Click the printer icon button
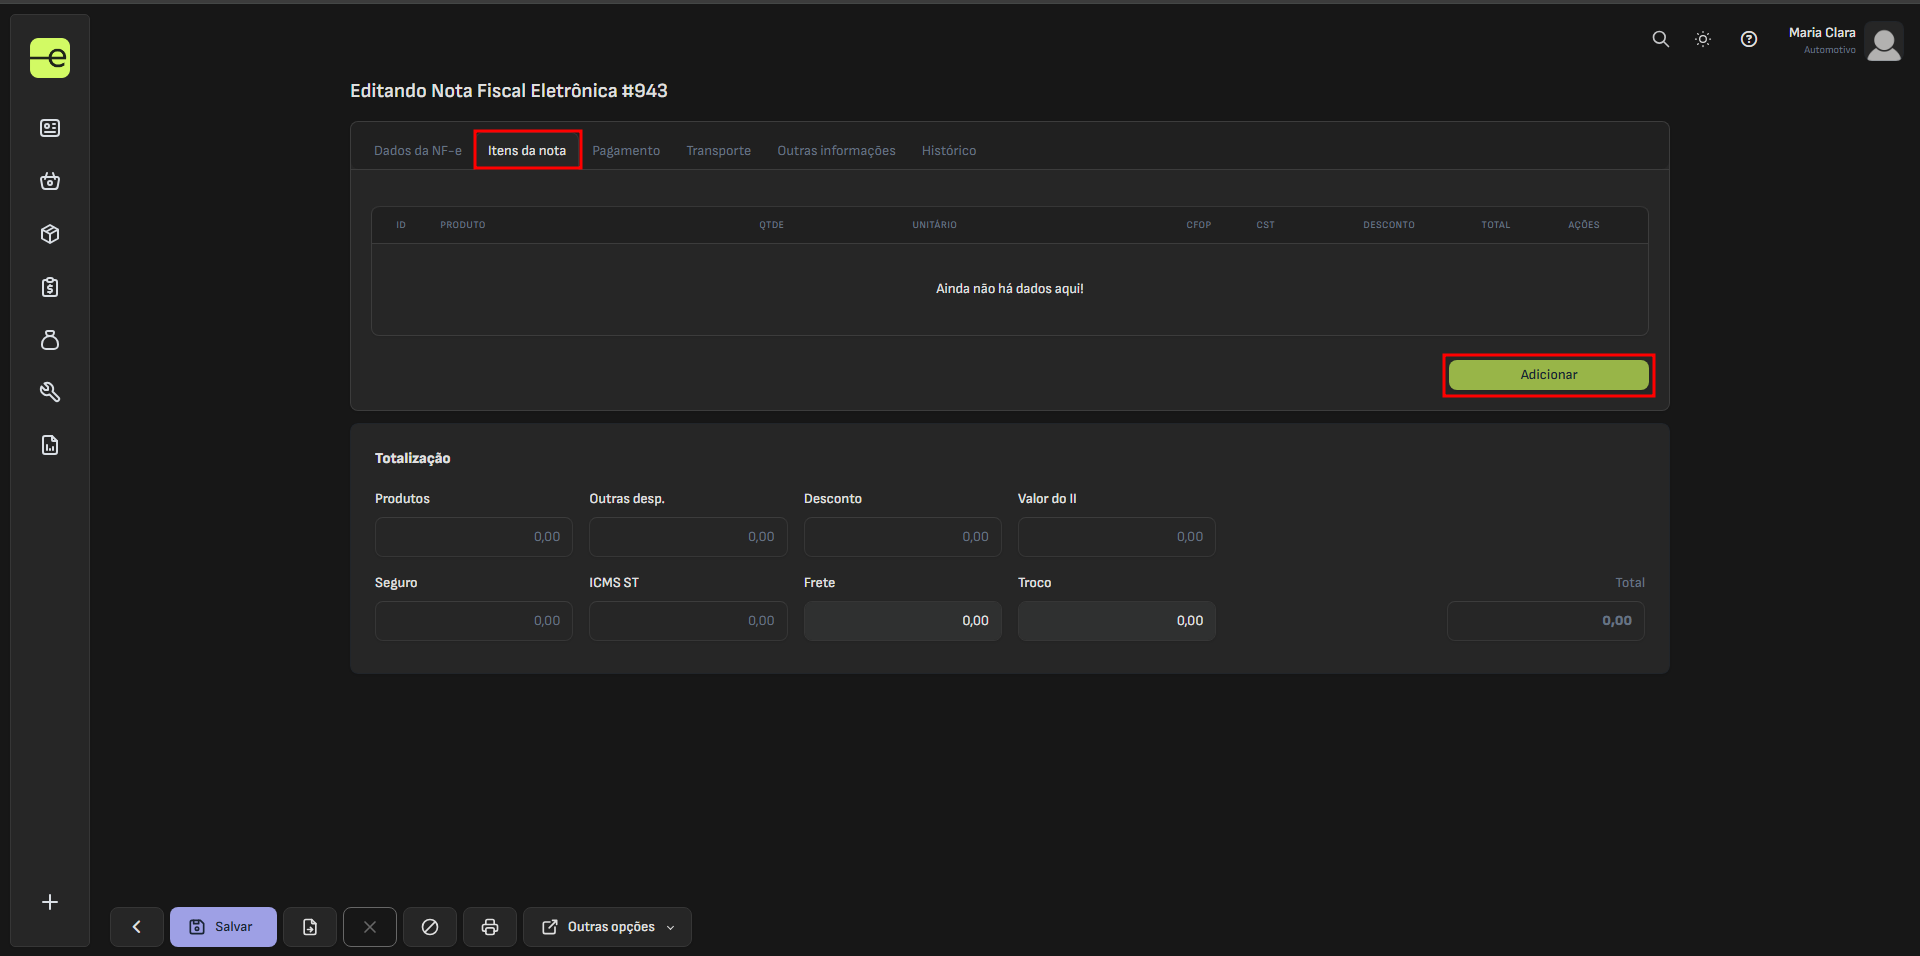This screenshot has height=956, width=1920. (489, 927)
